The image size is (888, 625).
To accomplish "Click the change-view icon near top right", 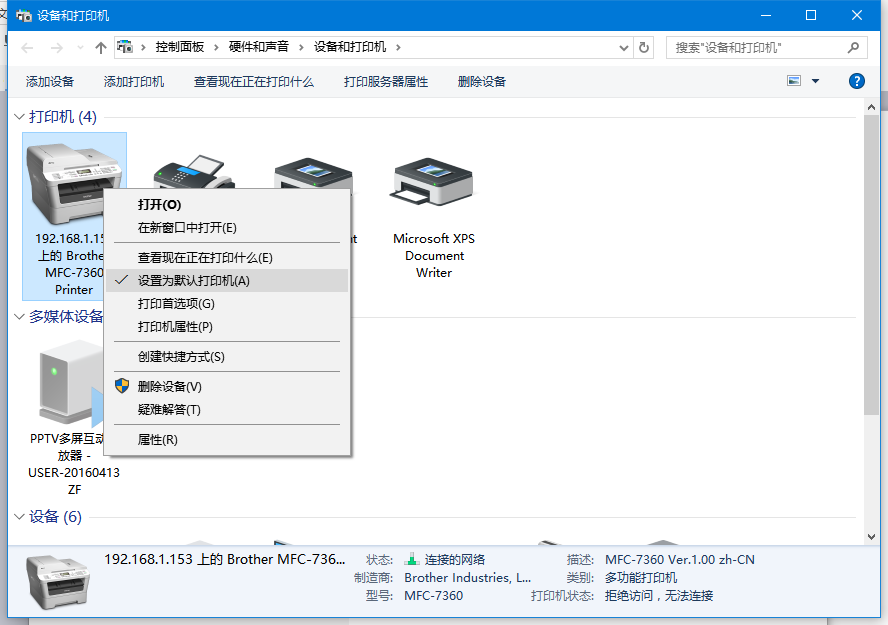I will [x=793, y=81].
